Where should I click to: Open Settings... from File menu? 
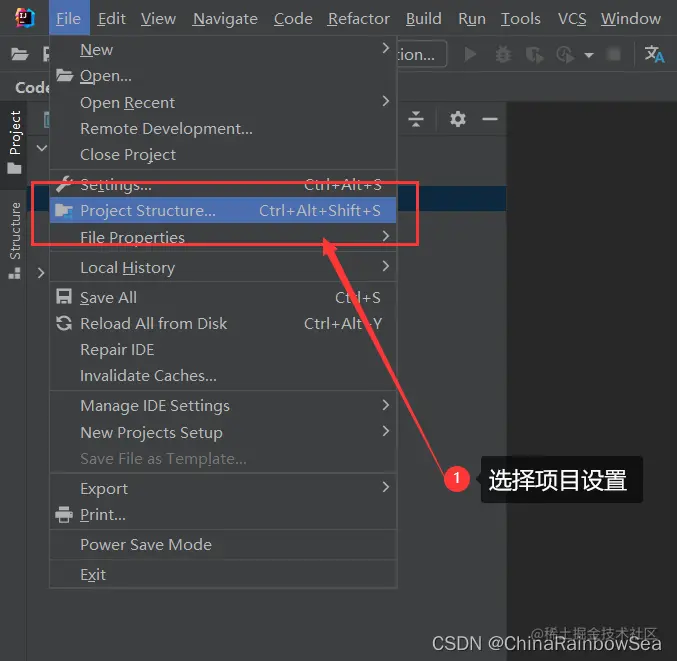(x=223, y=184)
